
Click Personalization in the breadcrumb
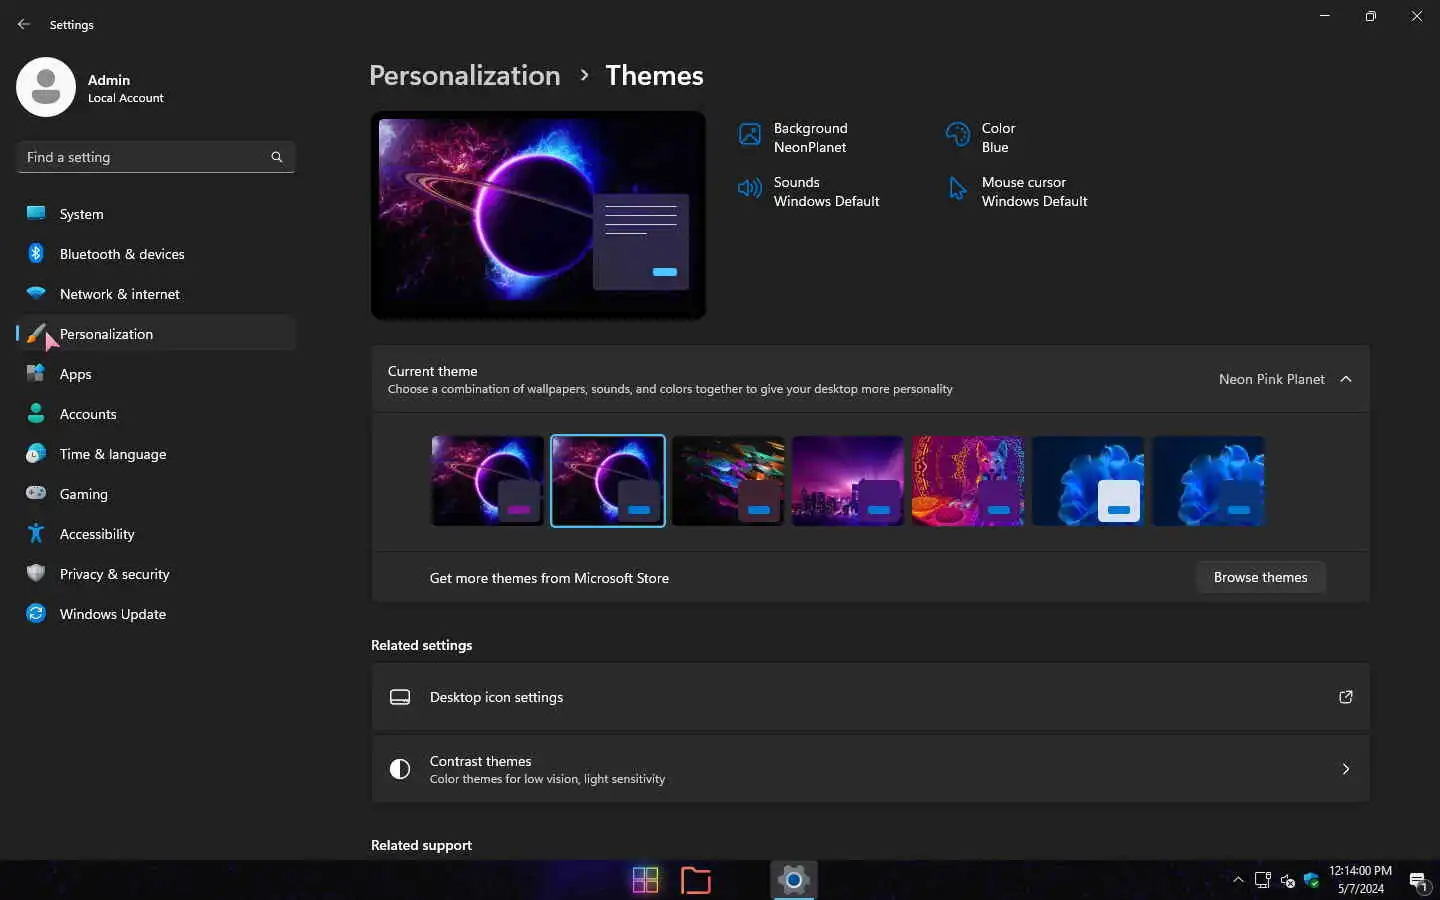coord(465,76)
